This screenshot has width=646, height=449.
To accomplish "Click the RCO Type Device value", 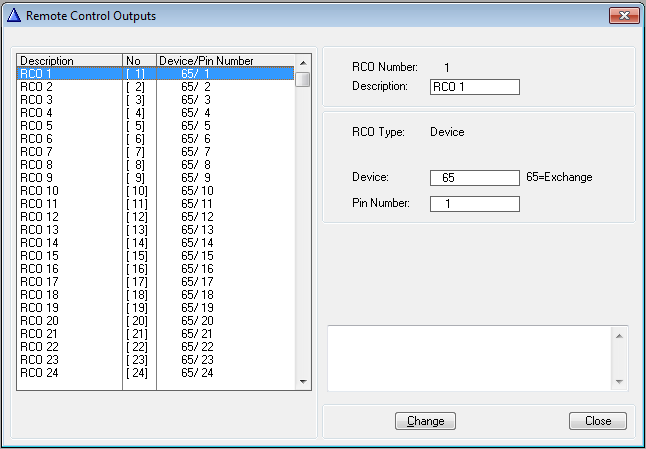I will pos(447,132).
